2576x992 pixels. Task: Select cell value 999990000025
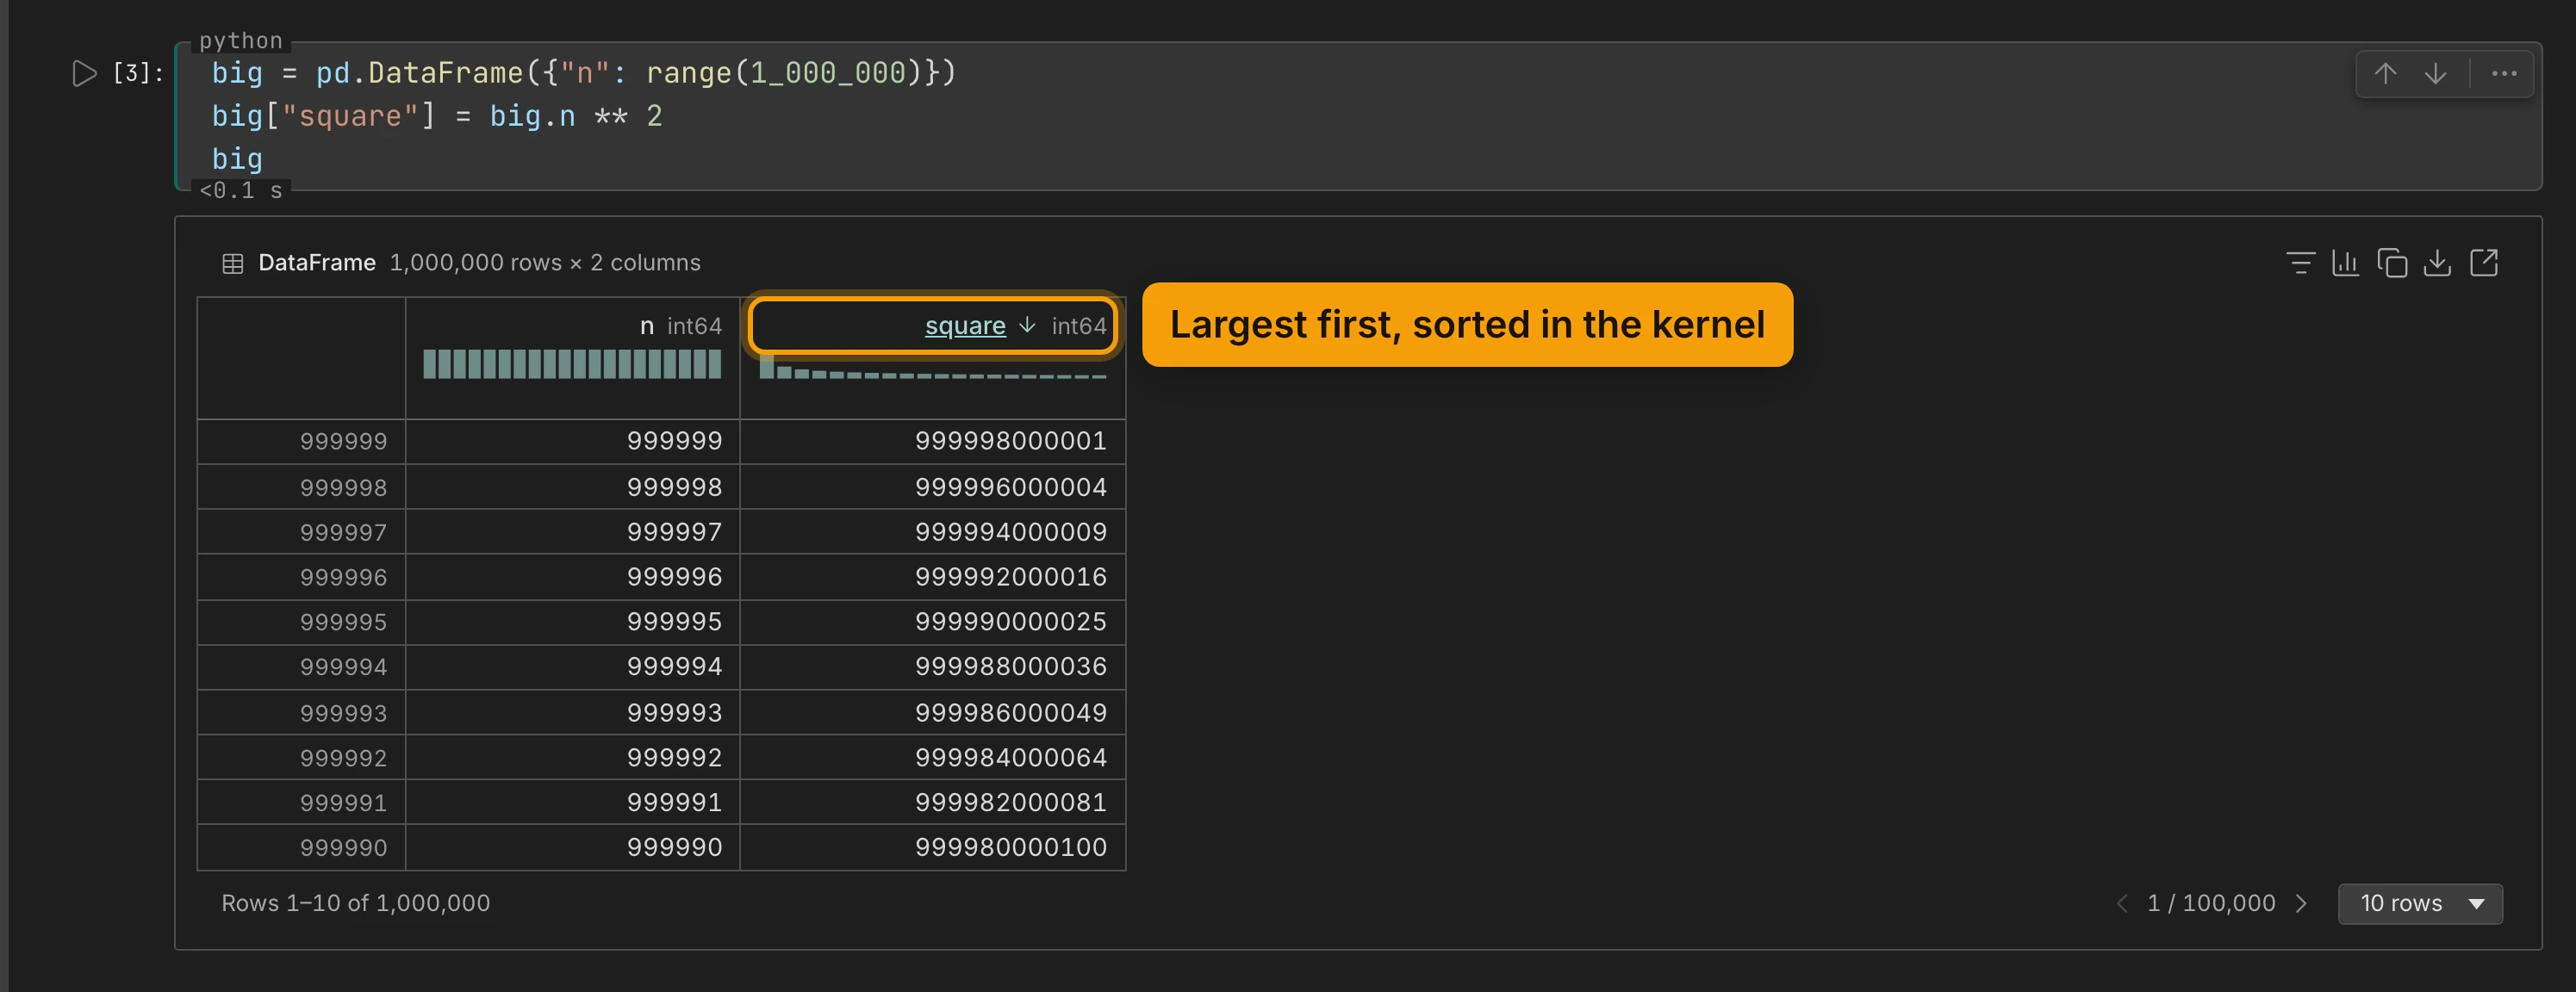pyautogui.click(x=1010, y=622)
